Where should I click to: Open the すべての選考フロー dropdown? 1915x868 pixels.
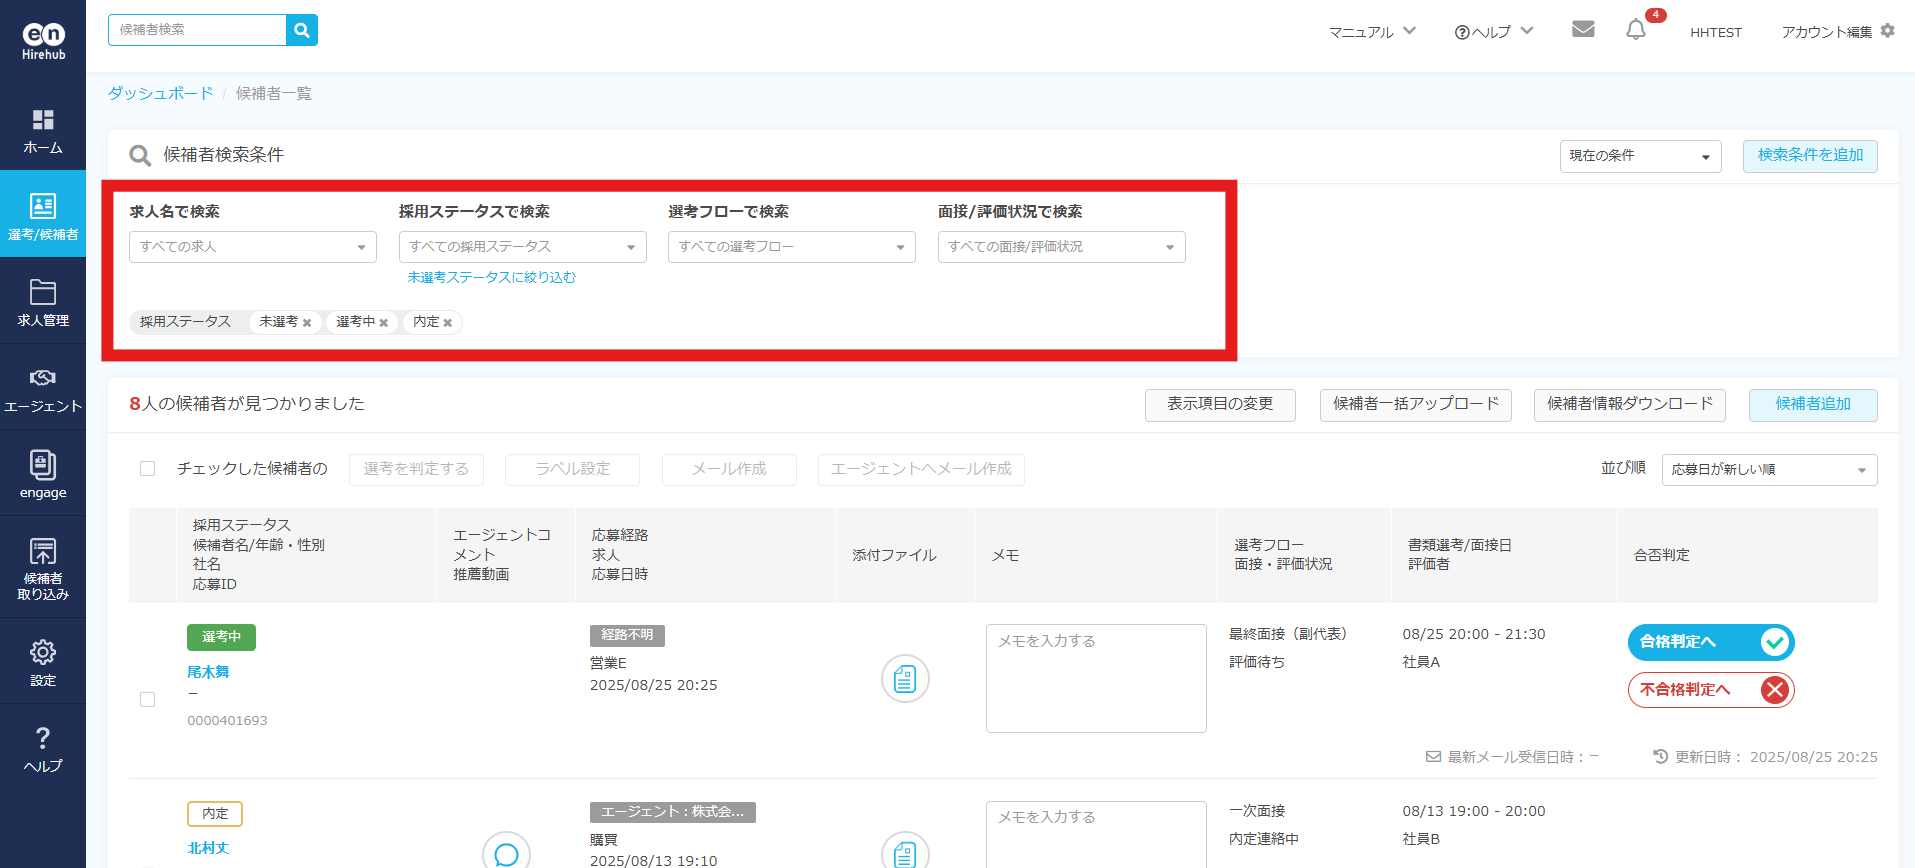791,247
